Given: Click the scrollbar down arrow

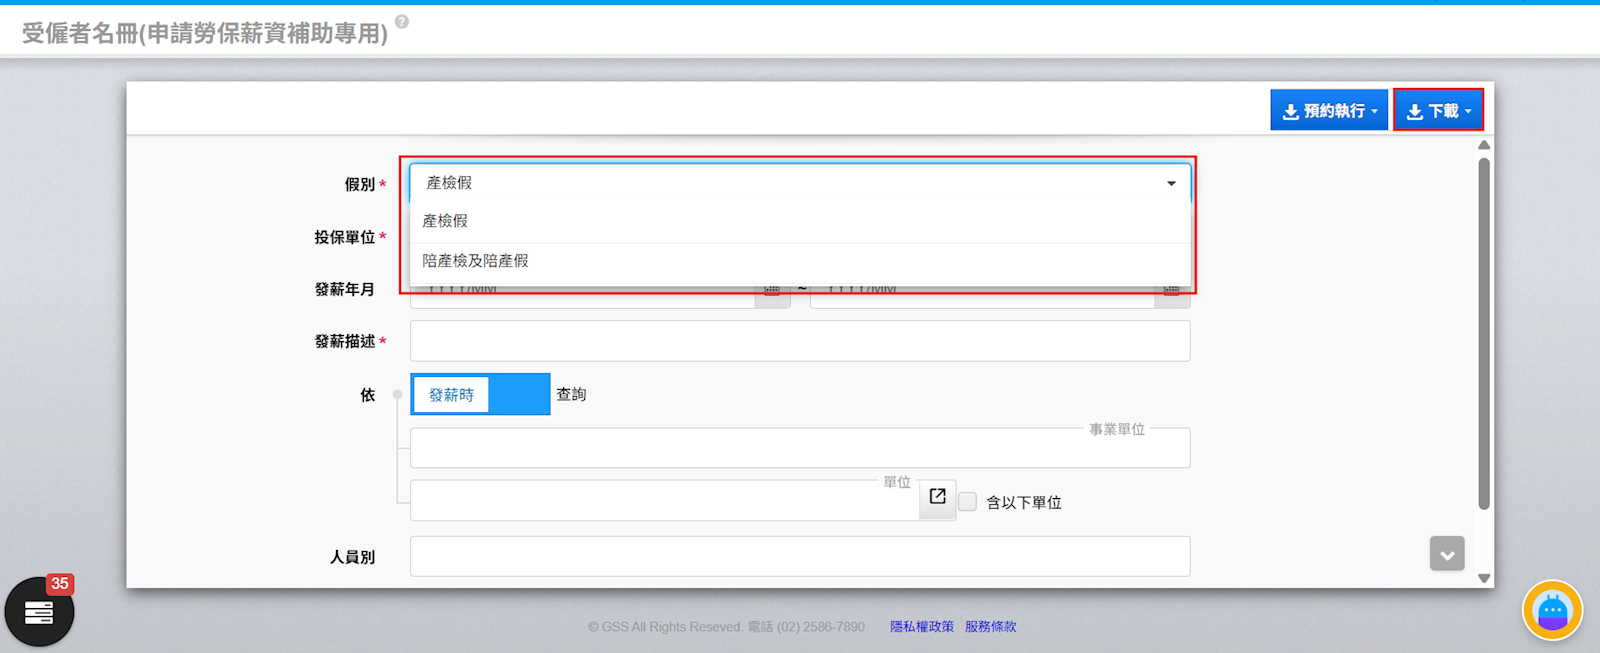Looking at the screenshot, I should point(1484,578).
